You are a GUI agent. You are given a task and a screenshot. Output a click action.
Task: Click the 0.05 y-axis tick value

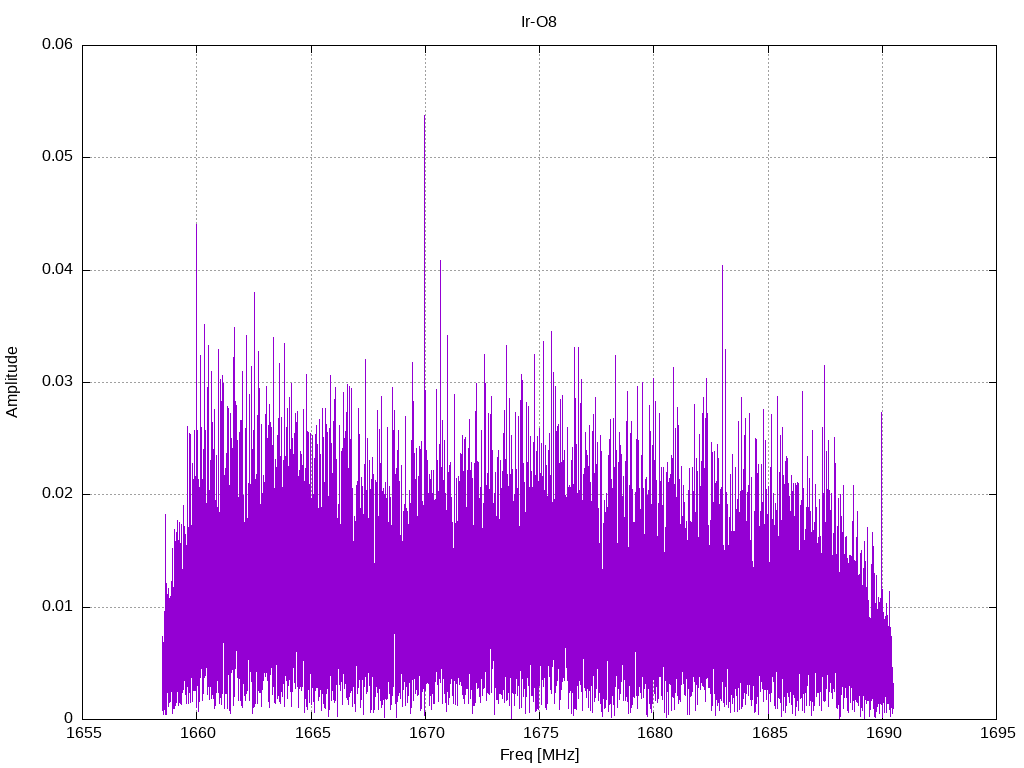(x=57, y=157)
